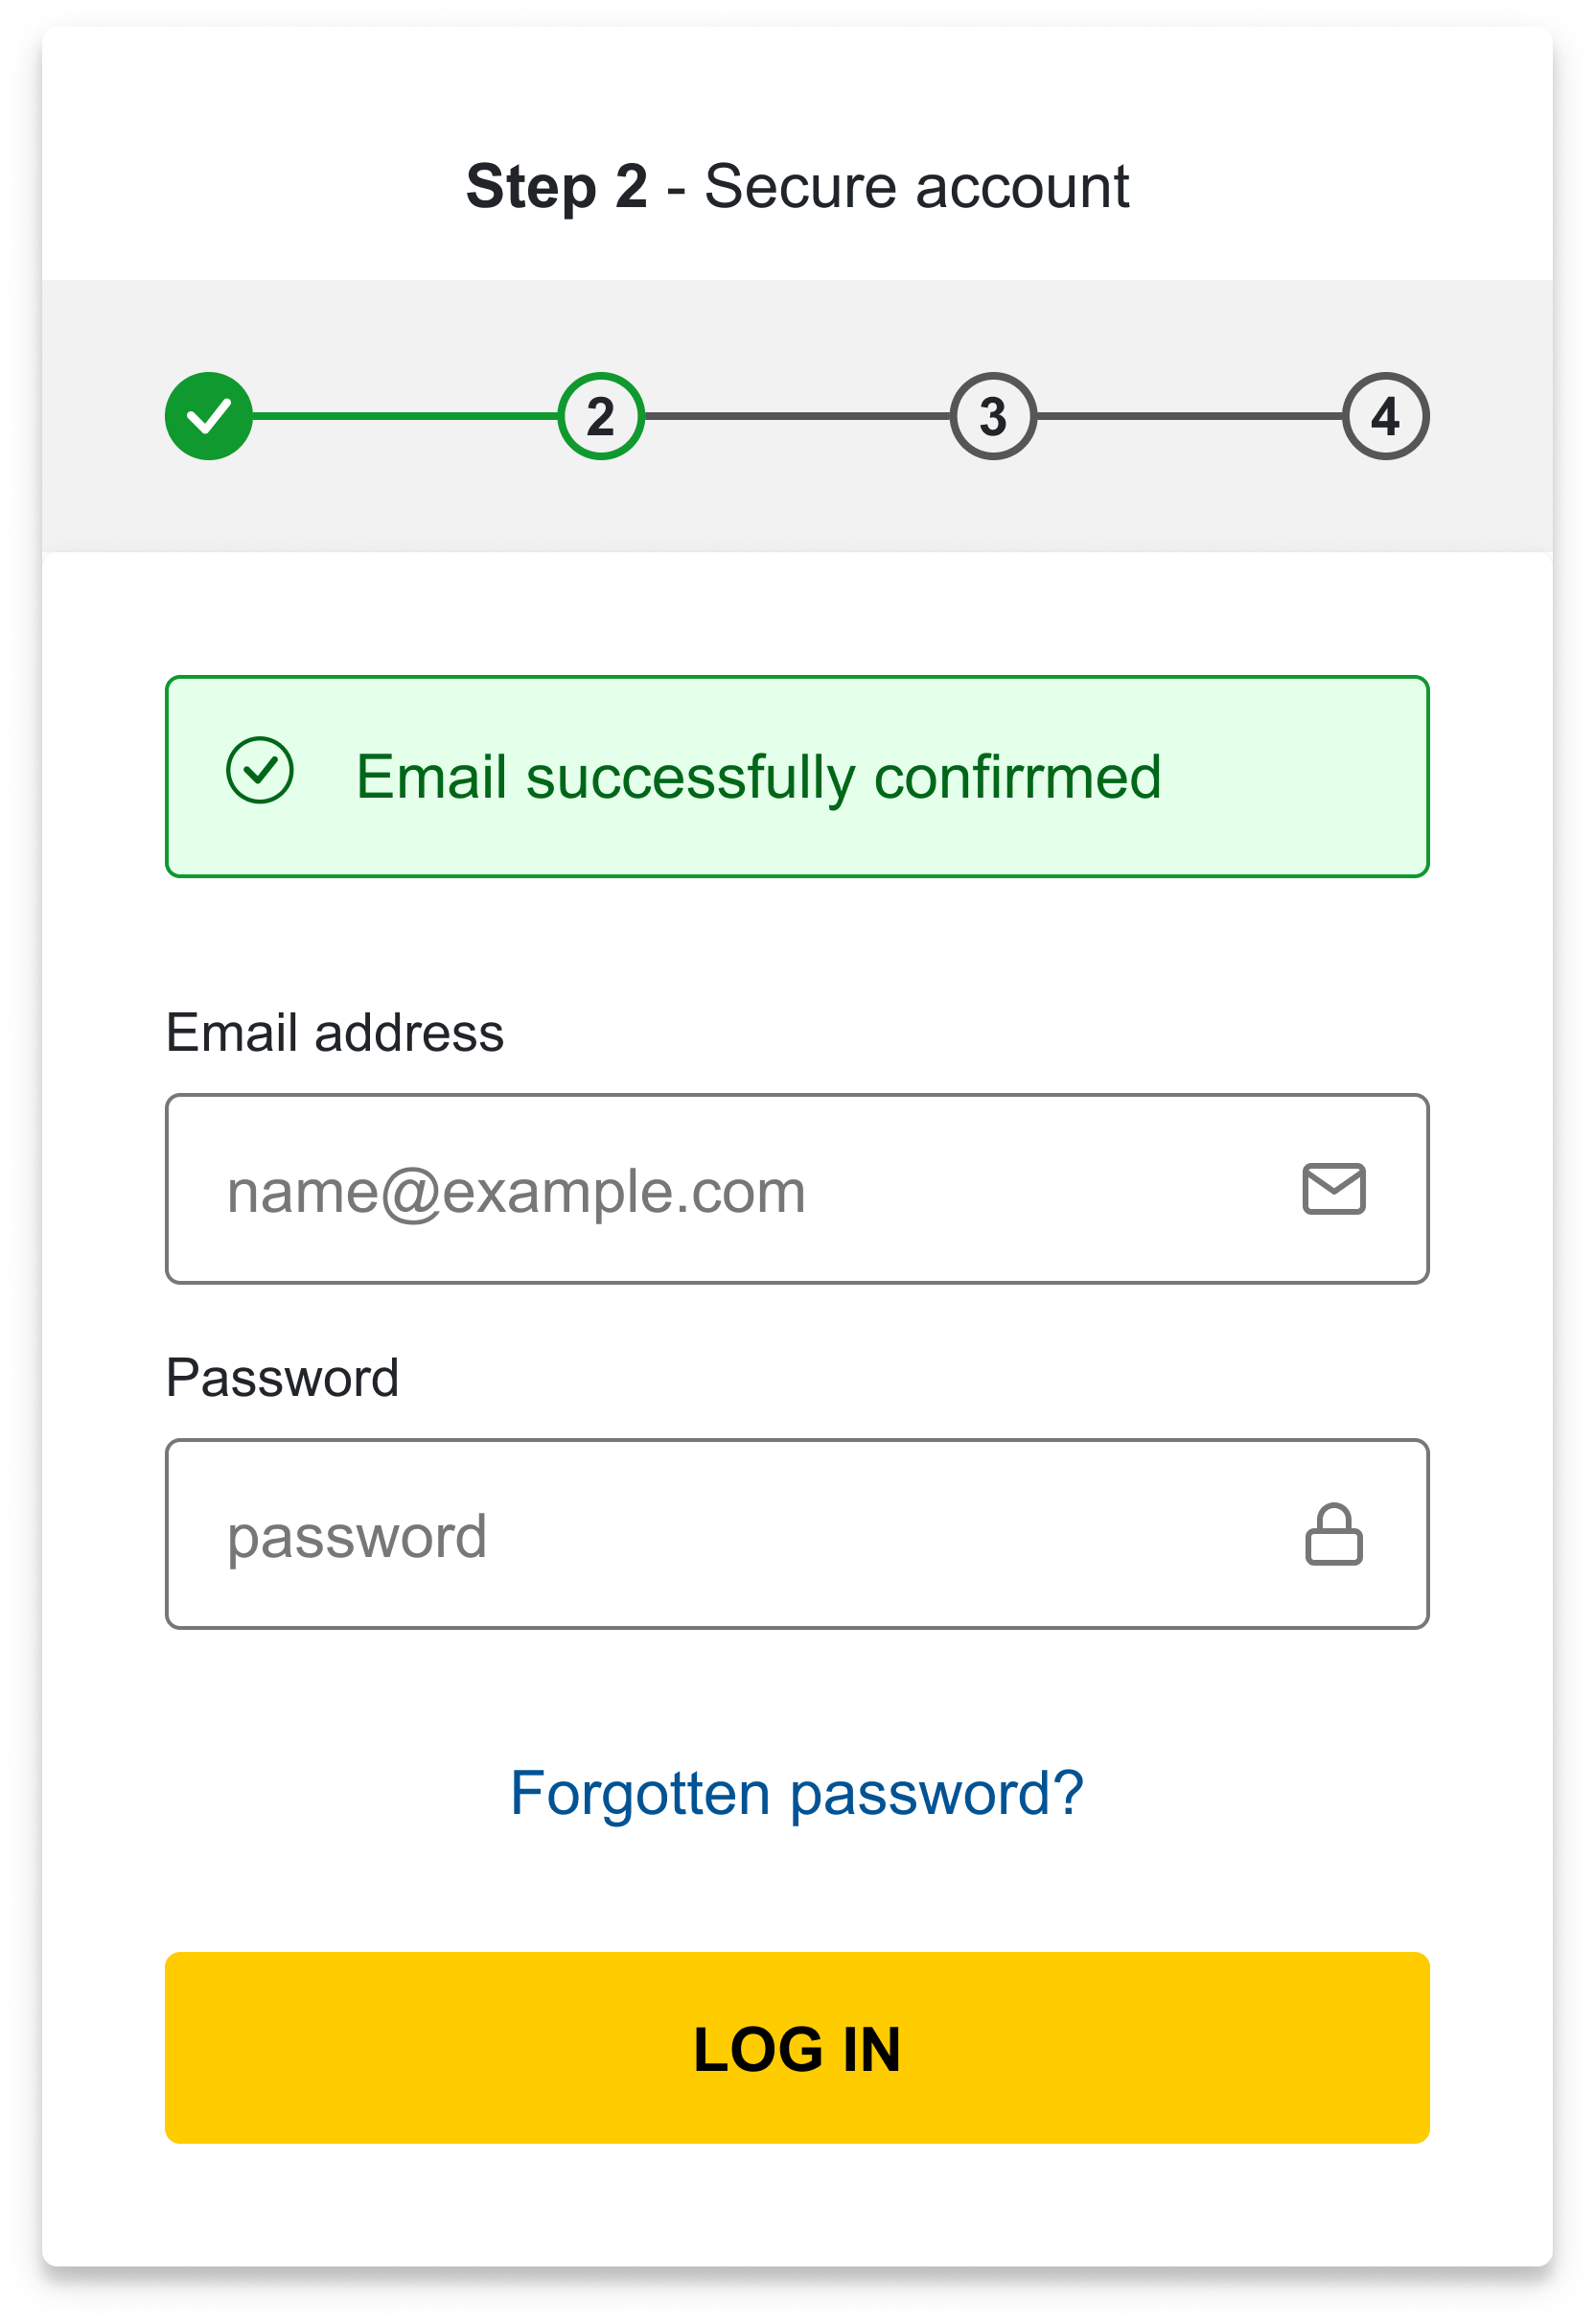Click the padlock icon in password field

pyautogui.click(x=1334, y=1534)
